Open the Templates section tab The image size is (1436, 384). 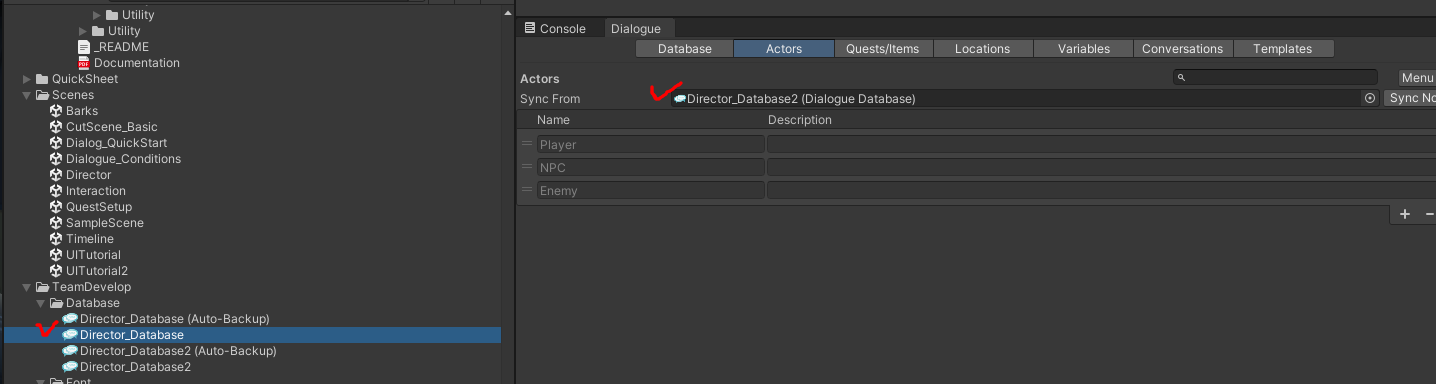[1283, 48]
